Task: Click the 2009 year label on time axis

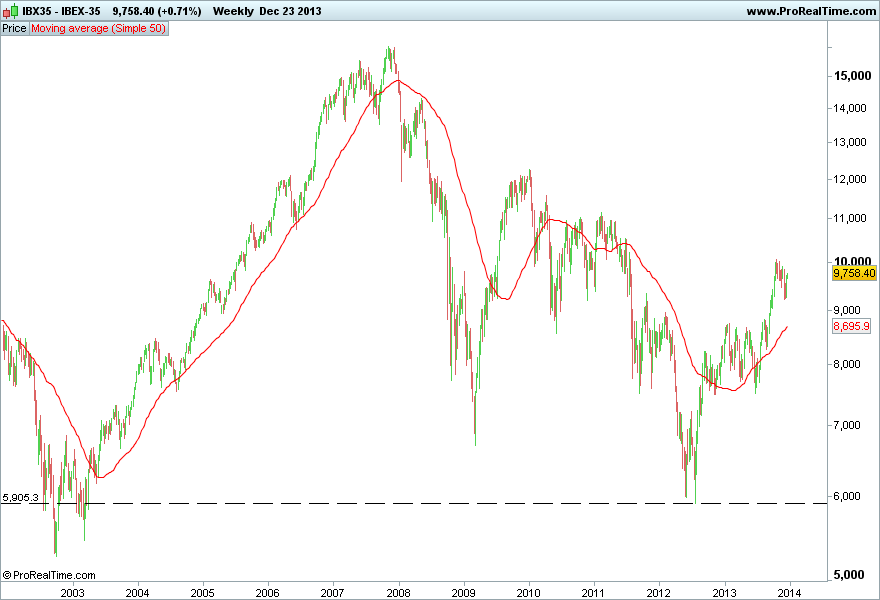Action: tap(464, 593)
